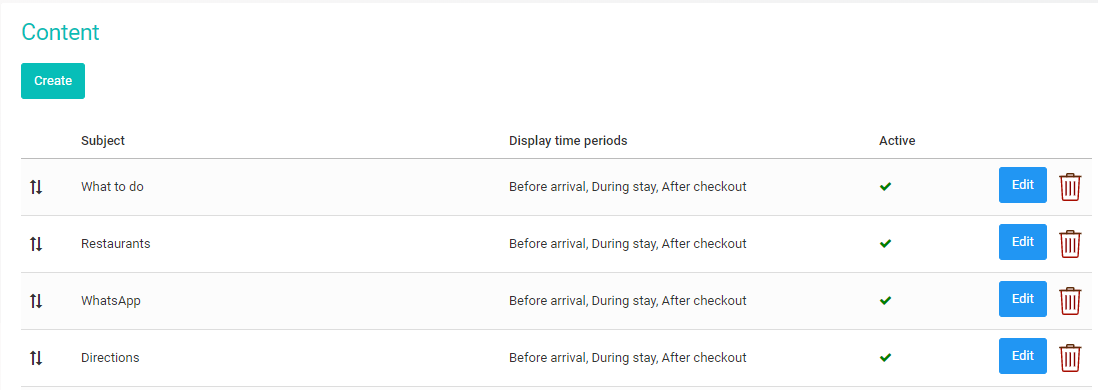Open Edit for WhatsApp entry

(1022, 299)
